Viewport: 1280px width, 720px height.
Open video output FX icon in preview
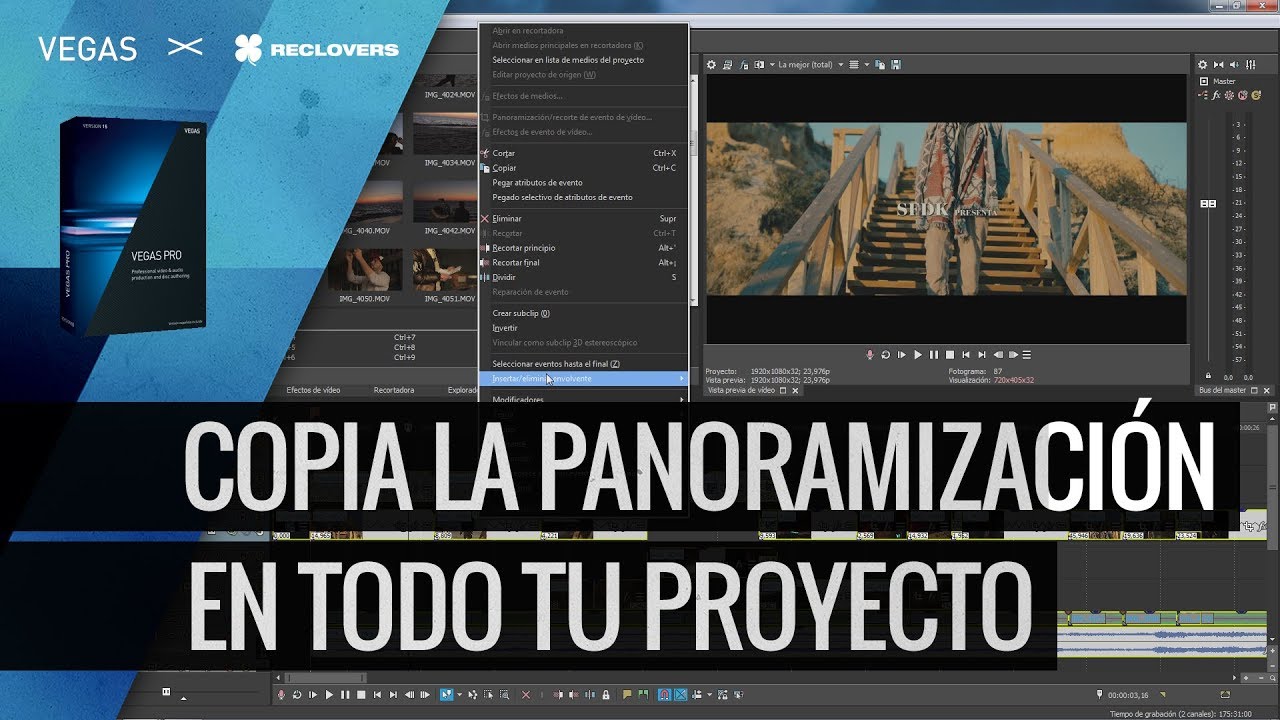[x=743, y=65]
